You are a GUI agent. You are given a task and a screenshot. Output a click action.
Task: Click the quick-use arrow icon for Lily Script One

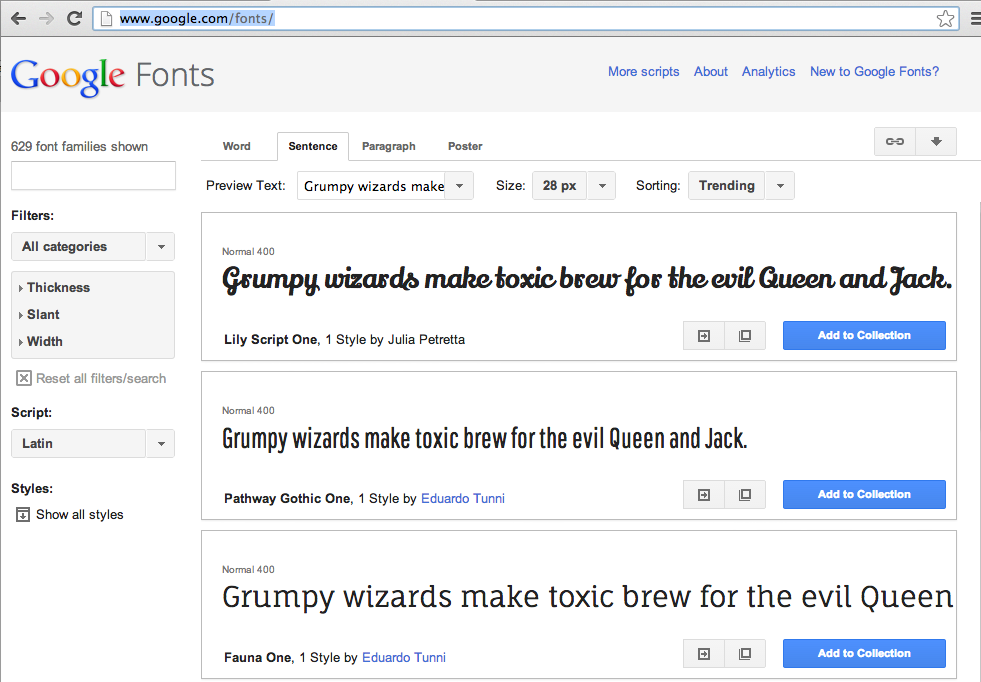(703, 335)
